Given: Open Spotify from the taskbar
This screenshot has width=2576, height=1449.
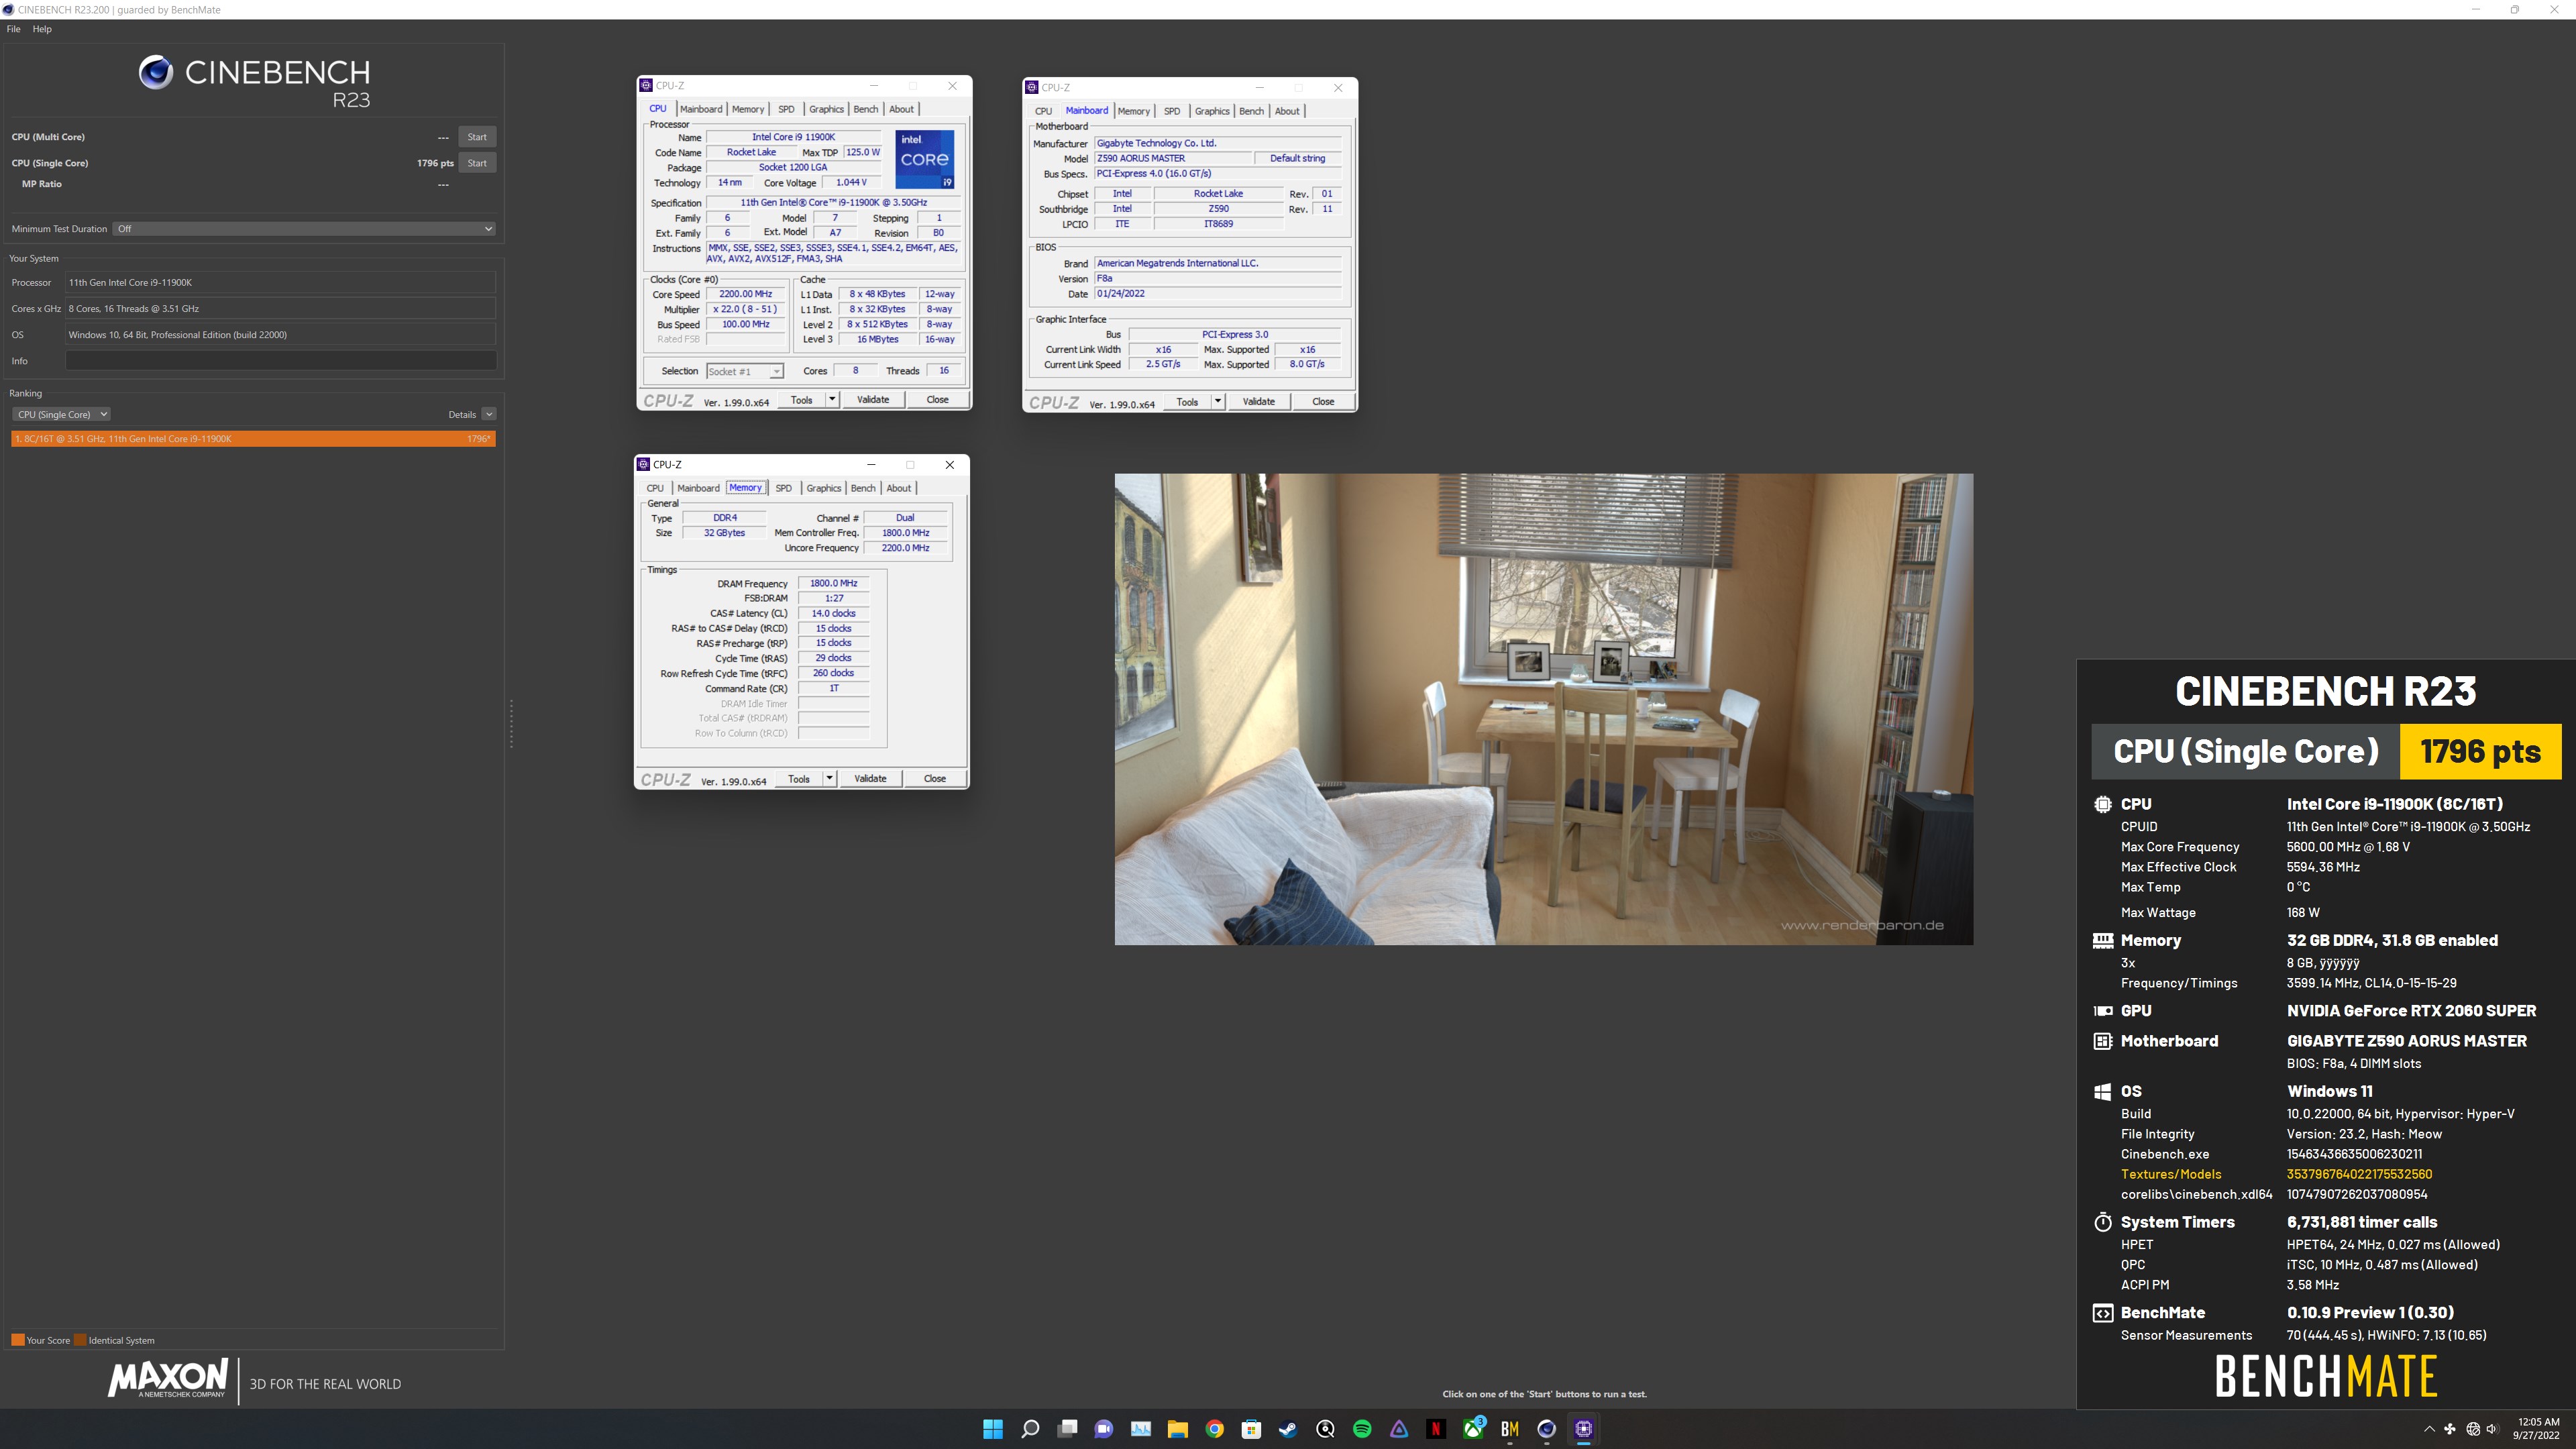Looking at the screenshot, I should point(1362,1429).
